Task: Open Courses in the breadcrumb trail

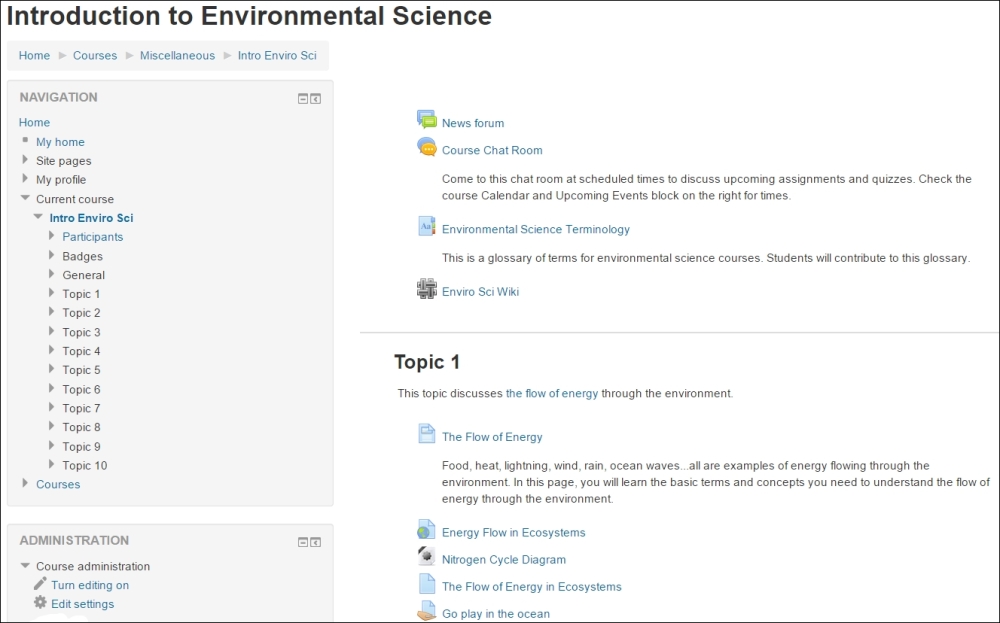Action: [x=95, y=55]
